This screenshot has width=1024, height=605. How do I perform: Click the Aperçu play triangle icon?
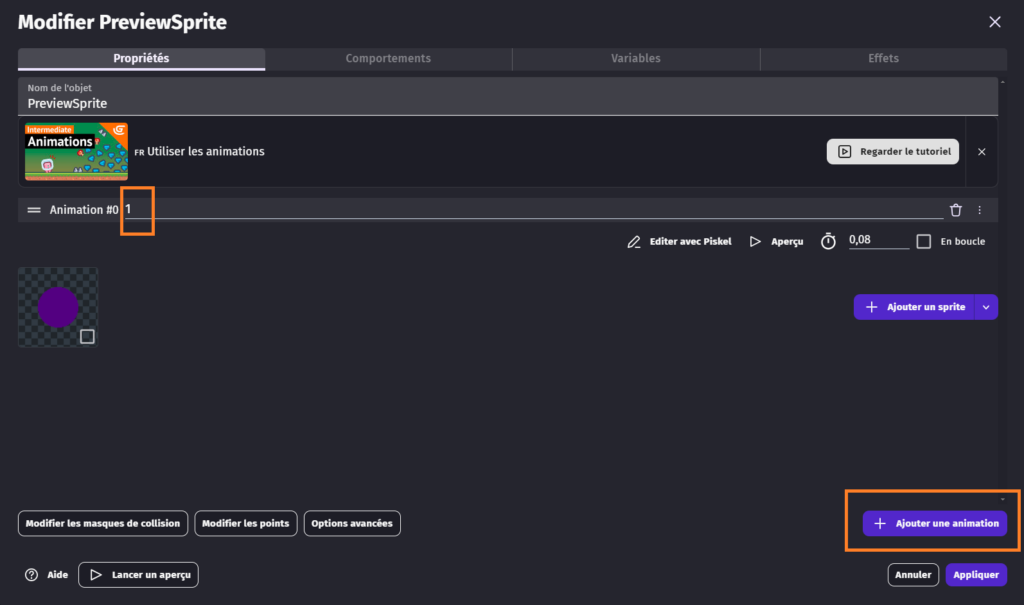(x=756, y=242)
